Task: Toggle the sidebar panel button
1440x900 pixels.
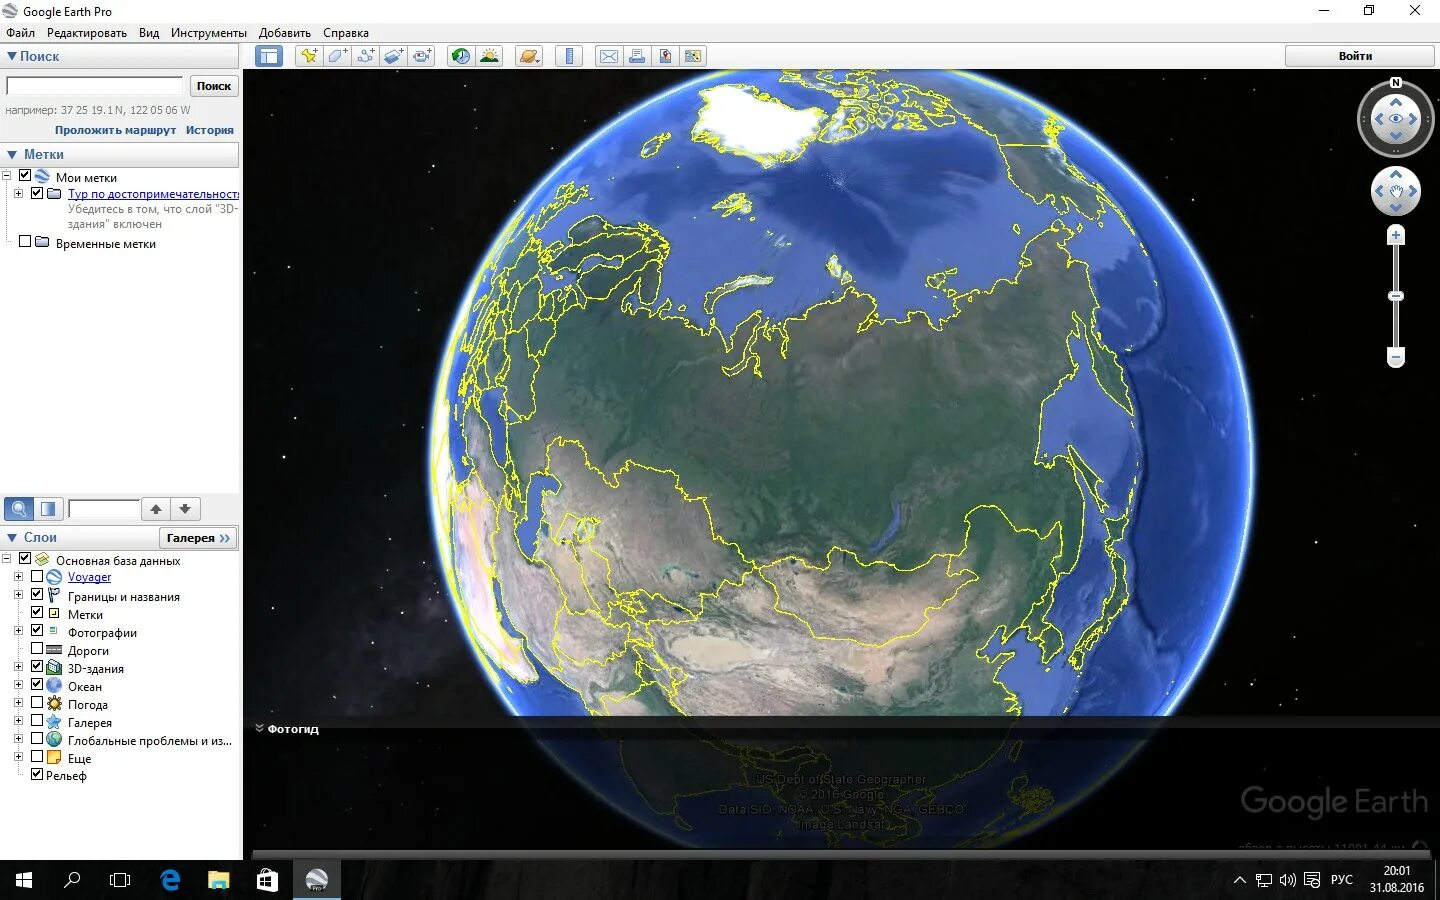Action: pos(269,56)
